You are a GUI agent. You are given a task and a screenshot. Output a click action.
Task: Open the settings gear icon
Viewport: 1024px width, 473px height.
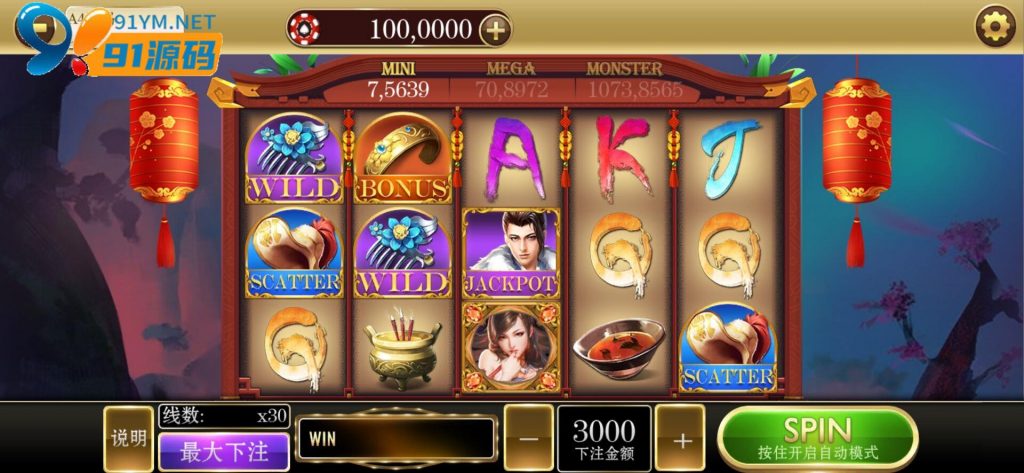[x=995, y=26]
